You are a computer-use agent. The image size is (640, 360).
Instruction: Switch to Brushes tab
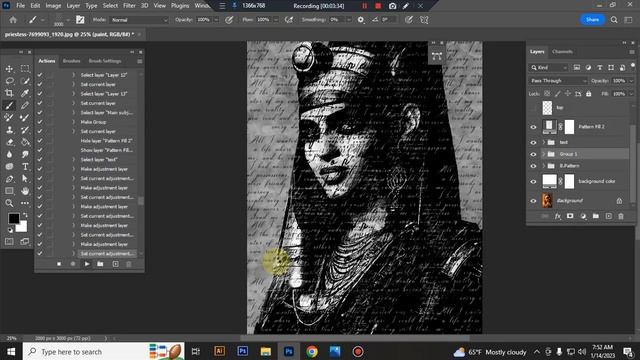coord(71,61)
